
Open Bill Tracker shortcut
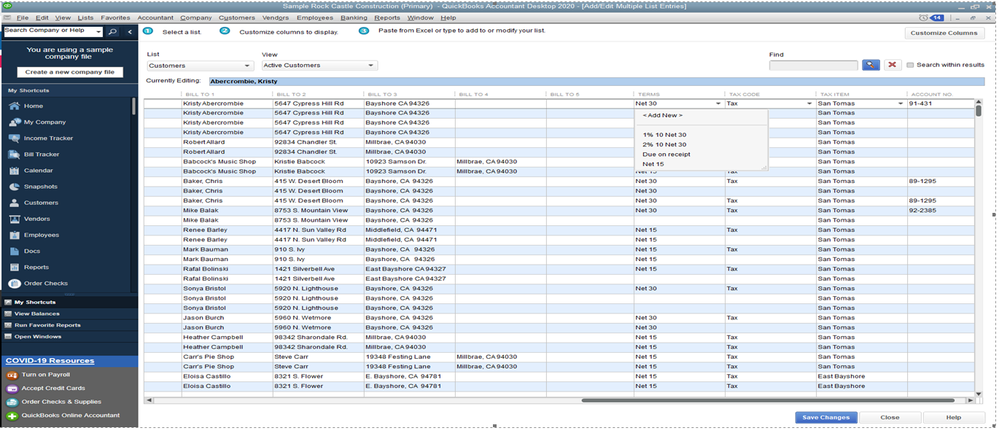click(x=34, y=154)
